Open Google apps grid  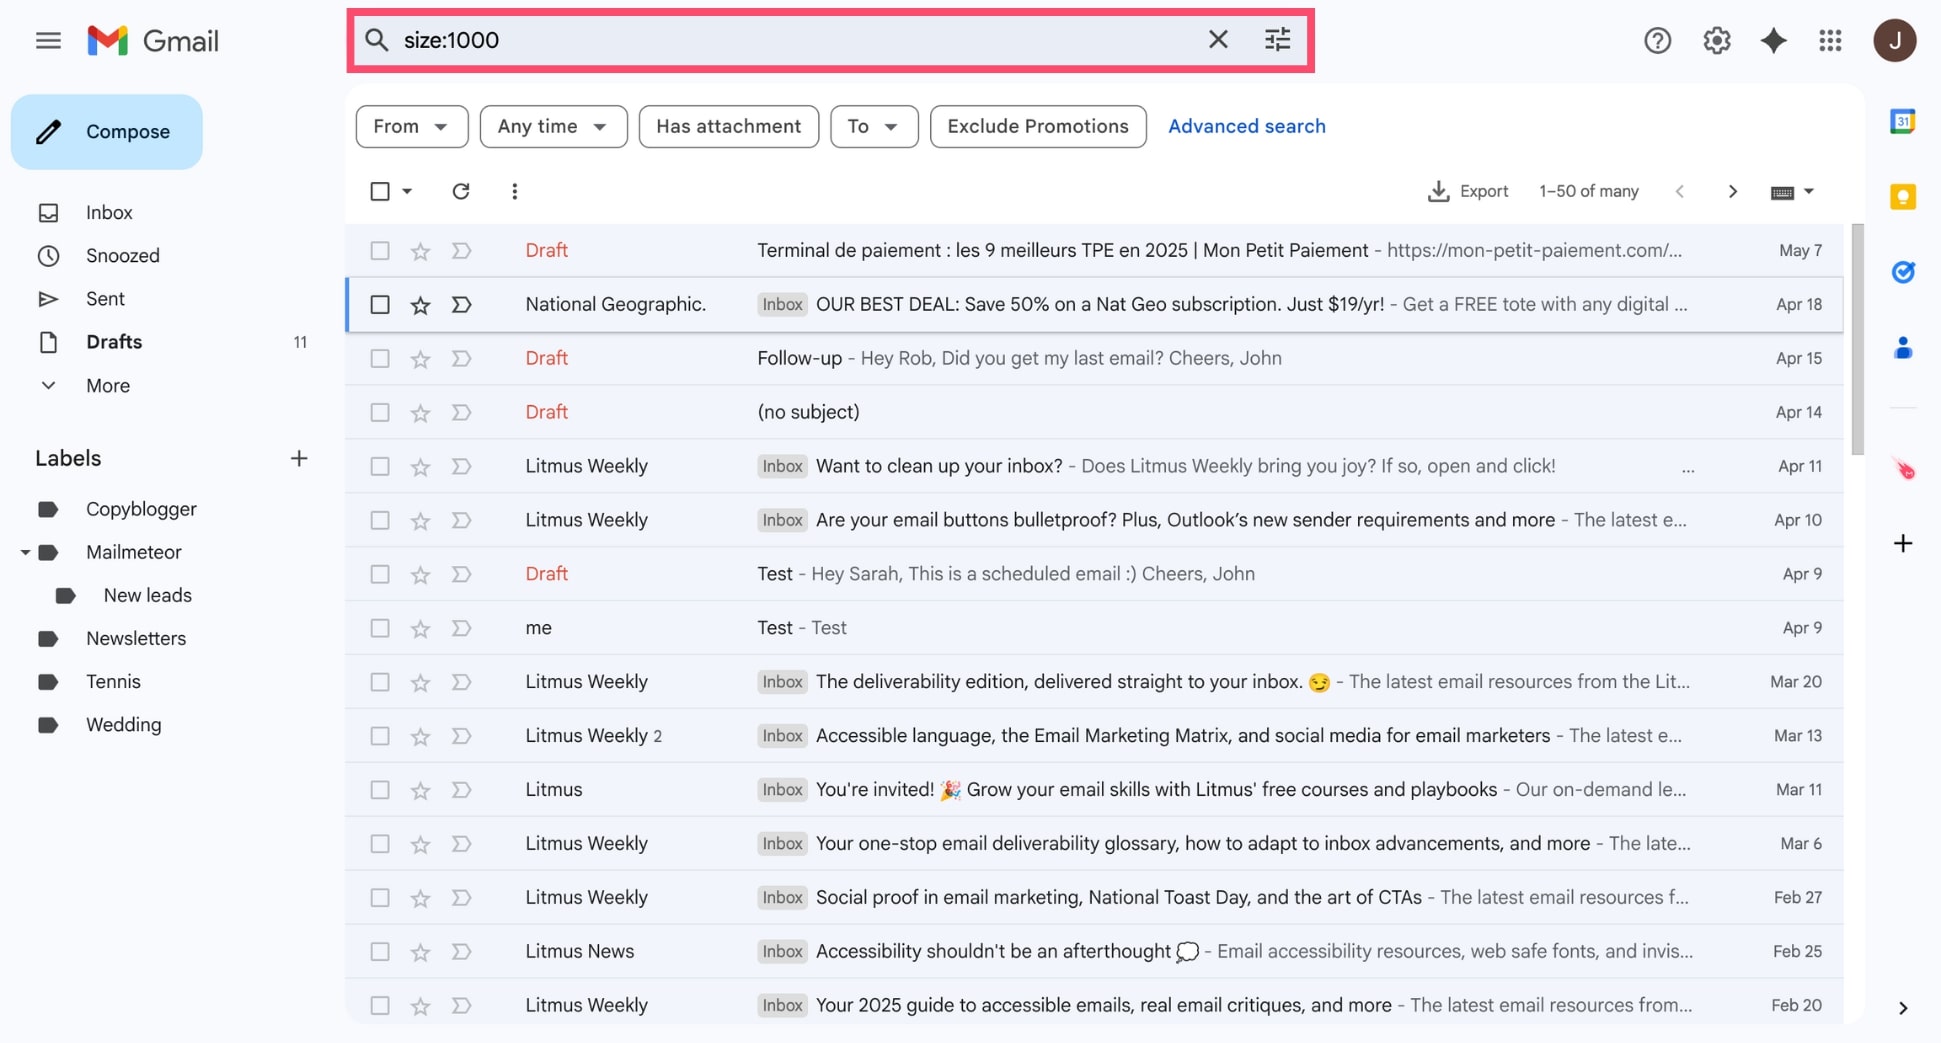click(1830, 41)
